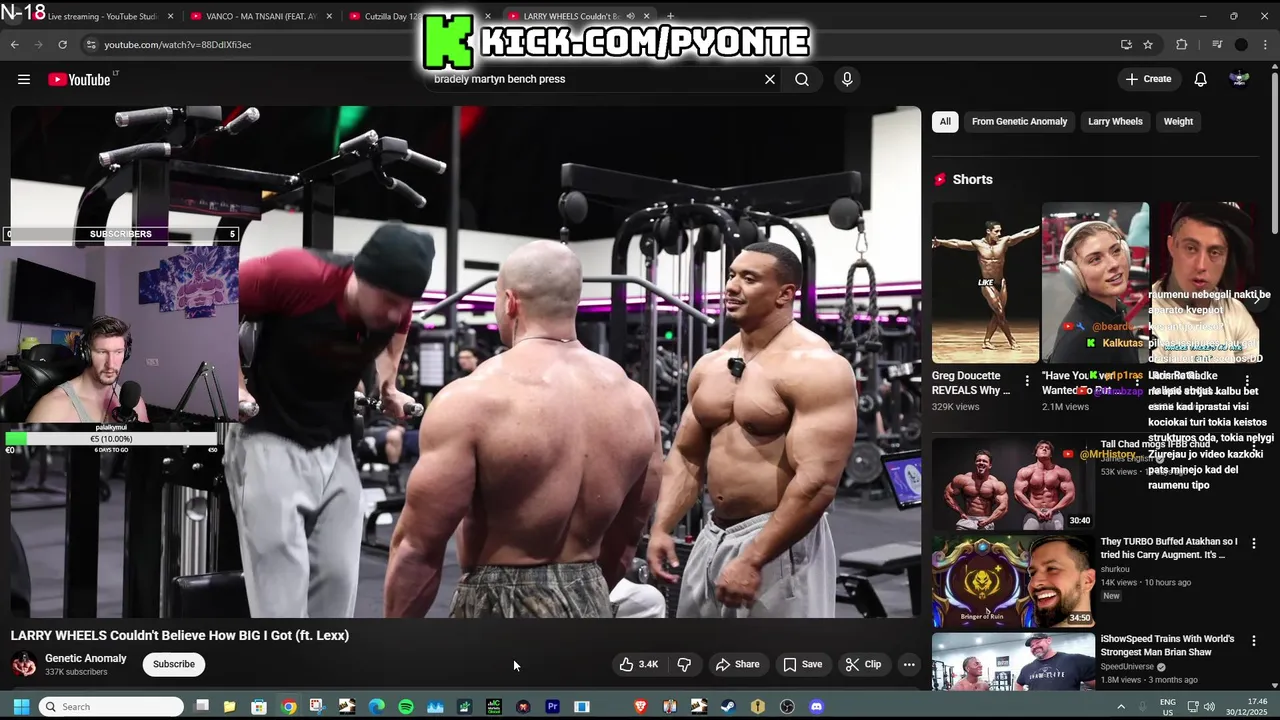Click the video title LARRY WHEELS text
This screenshot has height=720, width=1280.
coord(180,635)
